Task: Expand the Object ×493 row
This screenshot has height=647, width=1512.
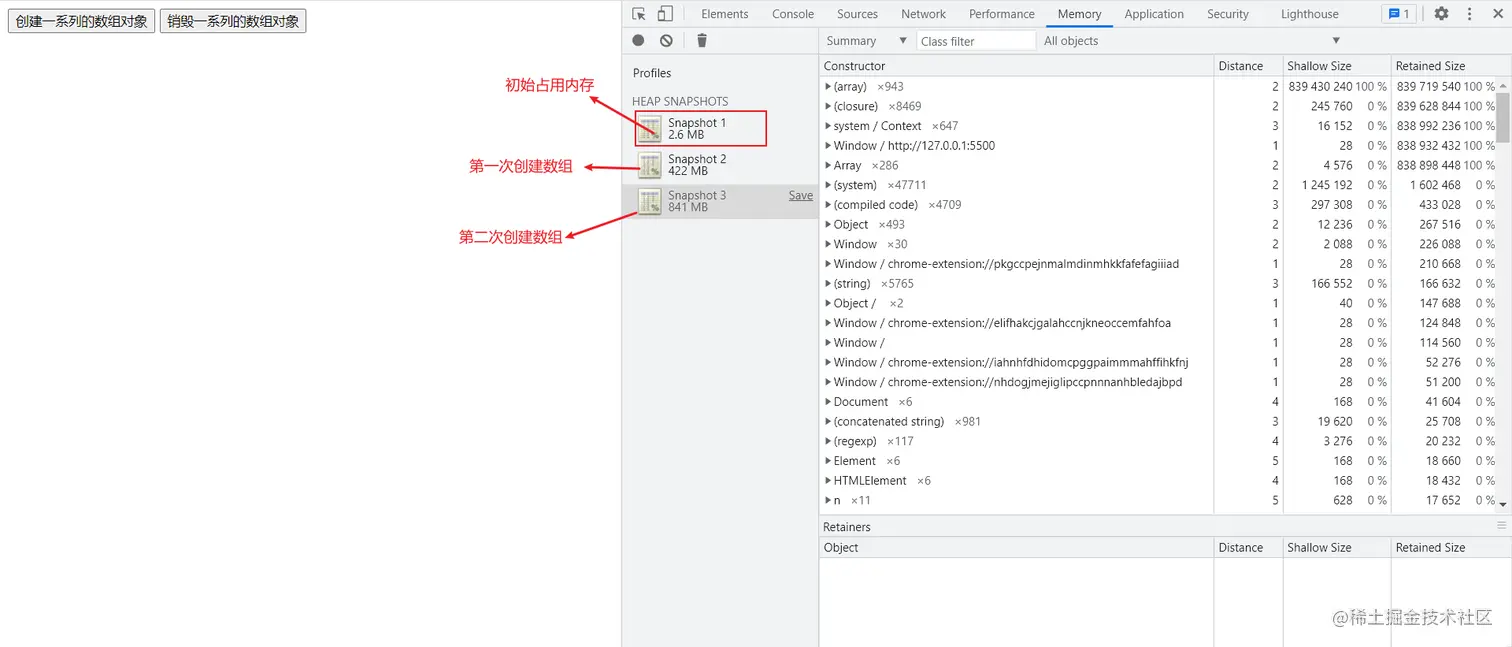Action: 828,224
